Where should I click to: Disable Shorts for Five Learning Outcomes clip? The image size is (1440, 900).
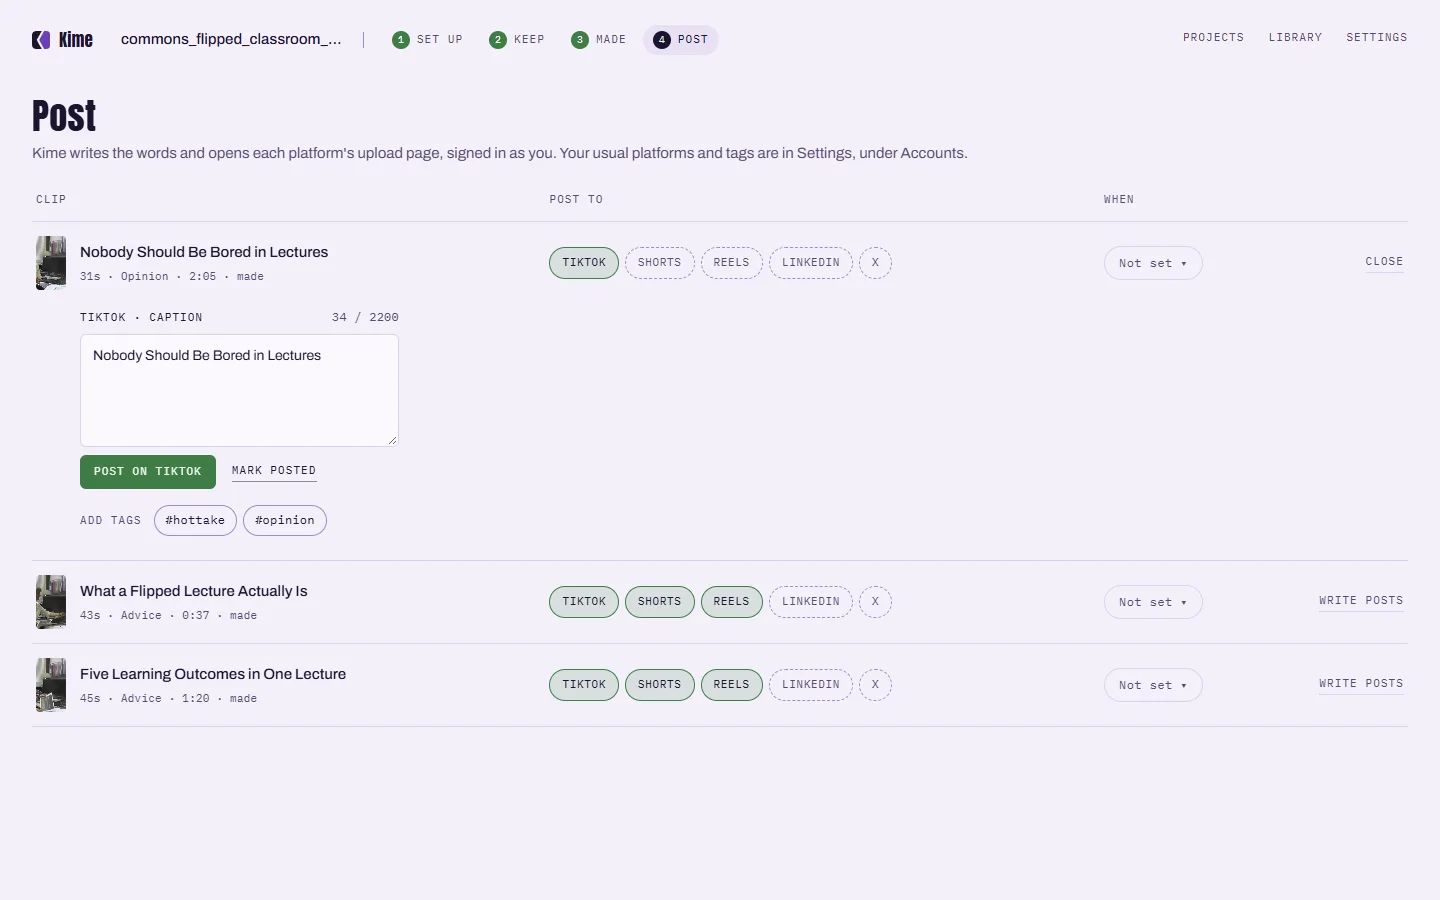click(660, 685)
